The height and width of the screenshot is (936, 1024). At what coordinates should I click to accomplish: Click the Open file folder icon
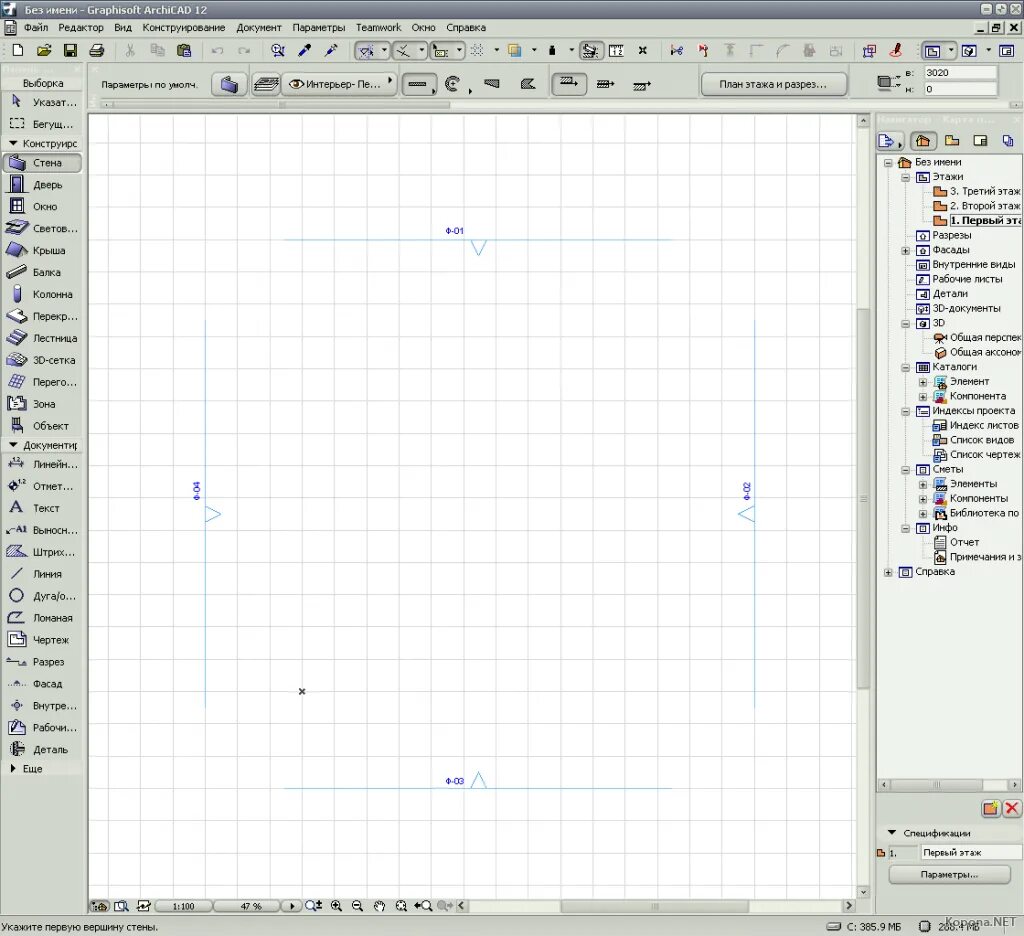[x=44, y=50]
